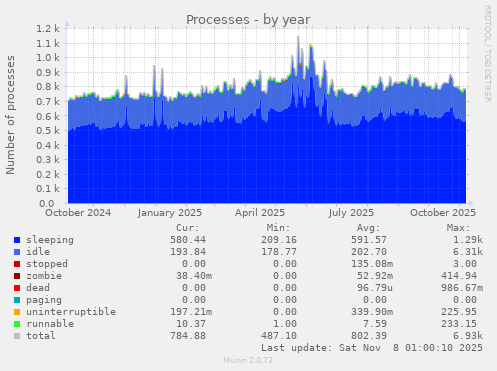This screenshot has height=371, width=497.
Task: Click idle average value 202.70
Action: click(369, 252)
